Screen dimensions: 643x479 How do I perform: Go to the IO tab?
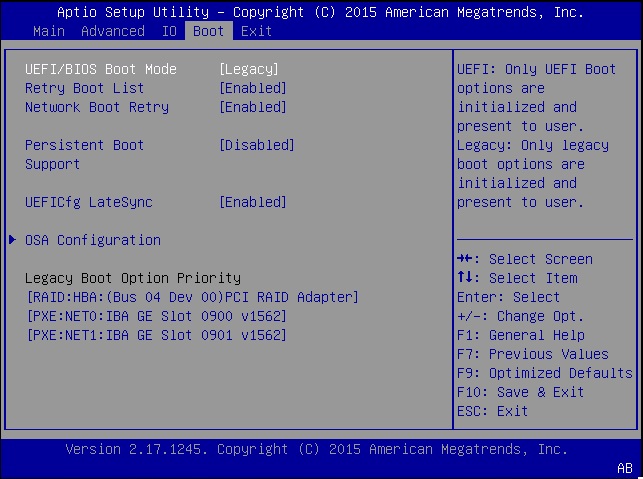pos(169,31)
